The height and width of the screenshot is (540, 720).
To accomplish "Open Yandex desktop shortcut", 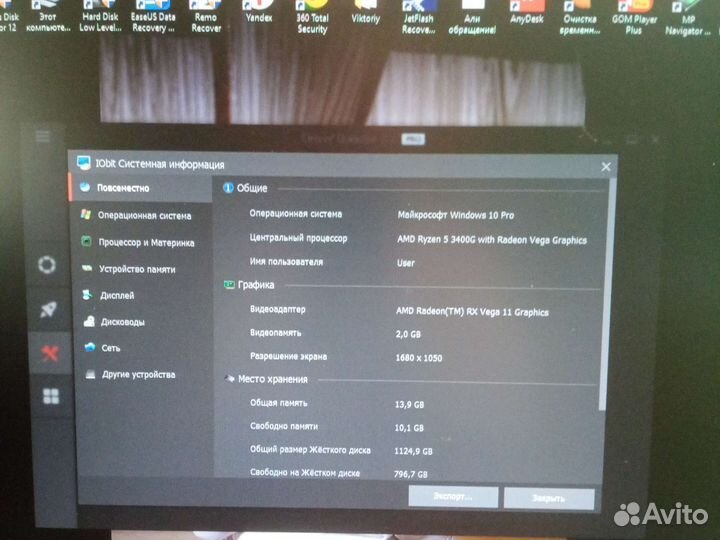I will coord(259,12).
